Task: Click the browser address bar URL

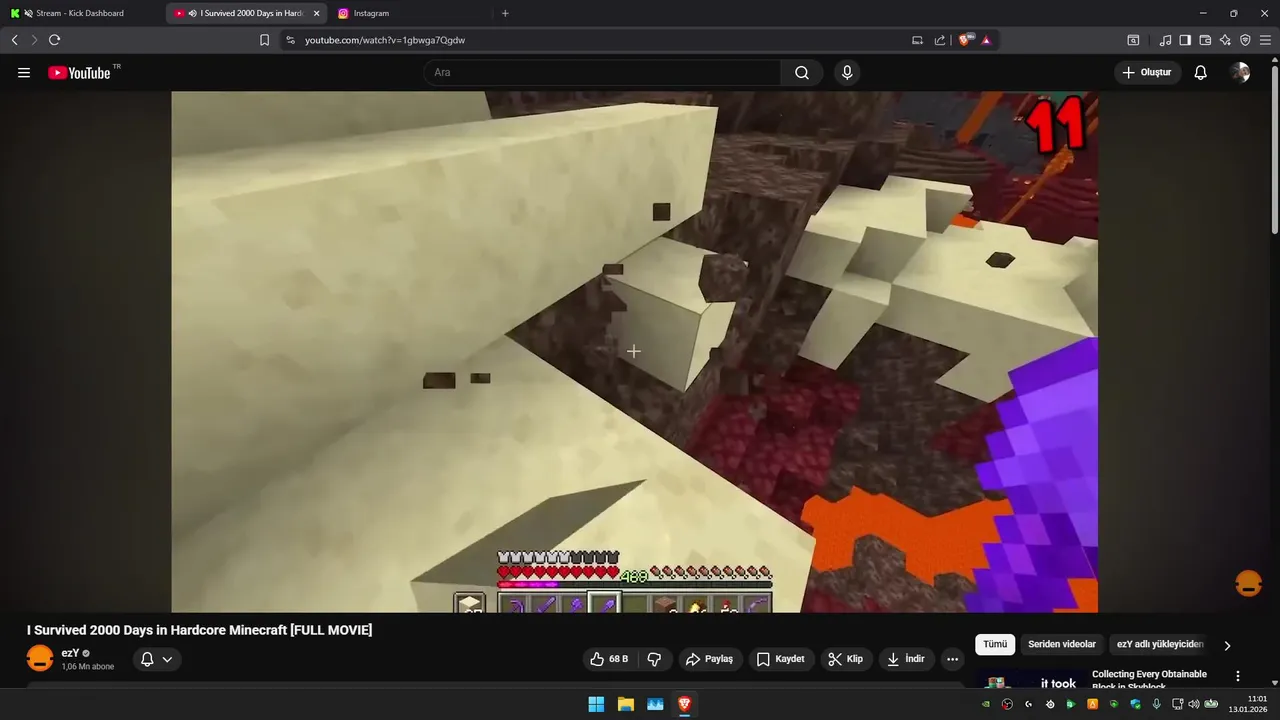Action: [385, 40]
